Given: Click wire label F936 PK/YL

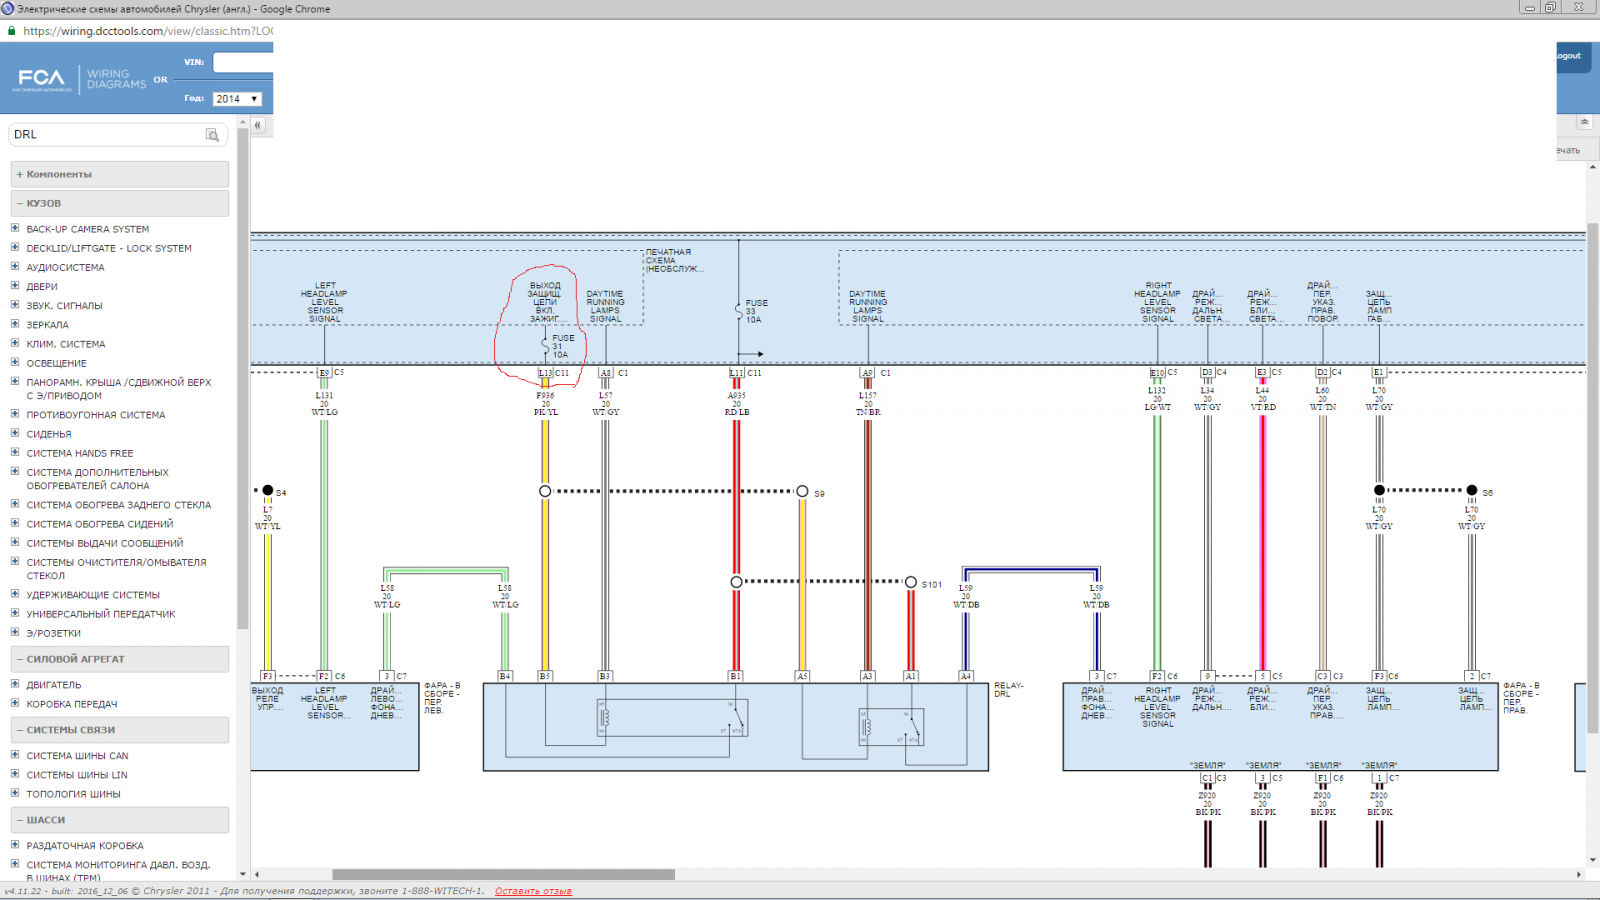Looking at the screenshot, I should click(546, 403).
